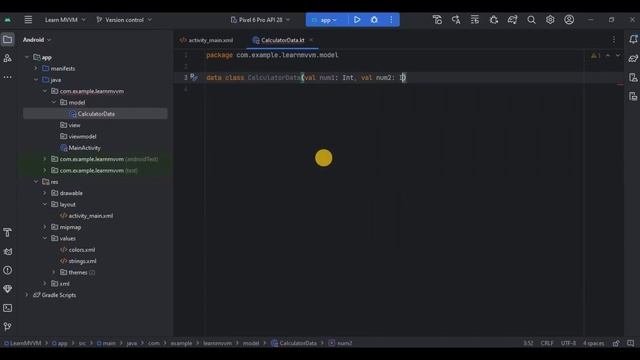Expand Gradle Scripts node
This screenshot has height=360, width=640.
point(27,295)
